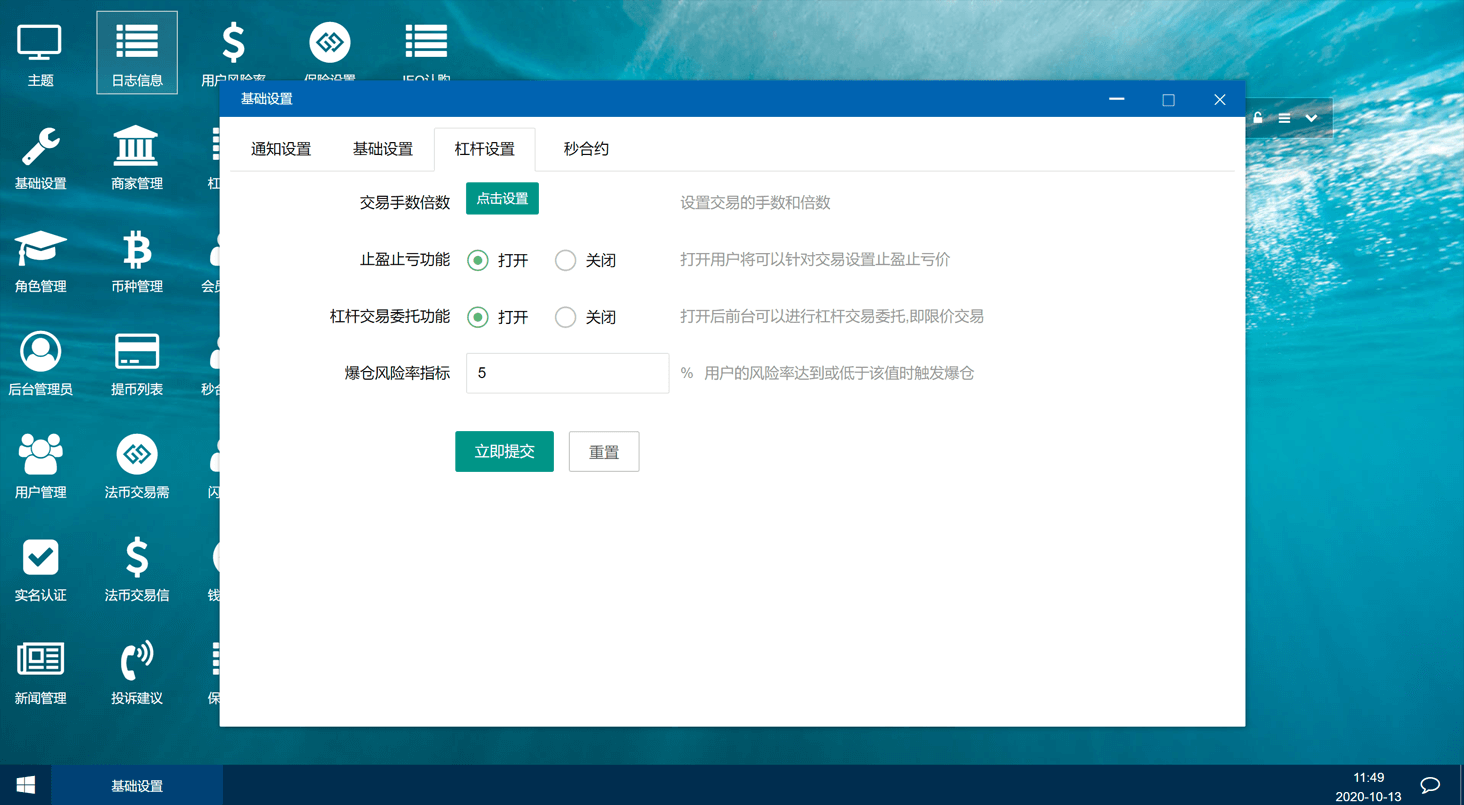1464x805 pixels.
Task: Expand the chevron-down arrow beside window
Action: pyautogui.click(x=1311, y=118)
